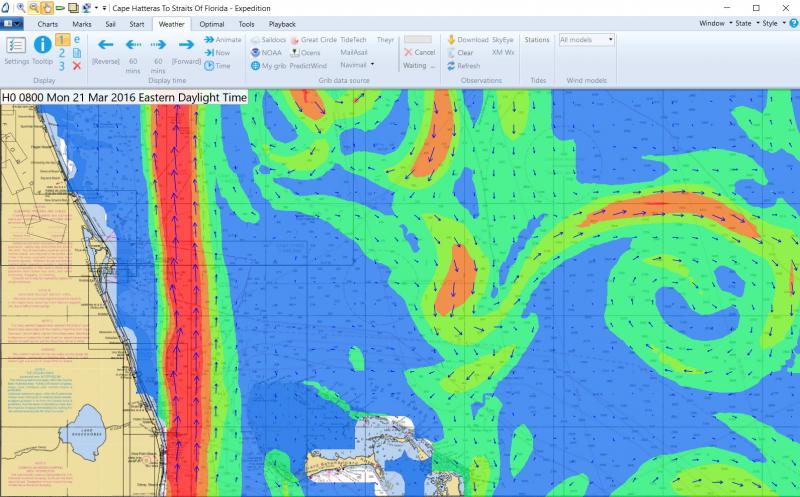Image resolution: width=800 pixels, height=497 pixels.
Task: Click the red X delete icon
Action: tap(76, 66)
